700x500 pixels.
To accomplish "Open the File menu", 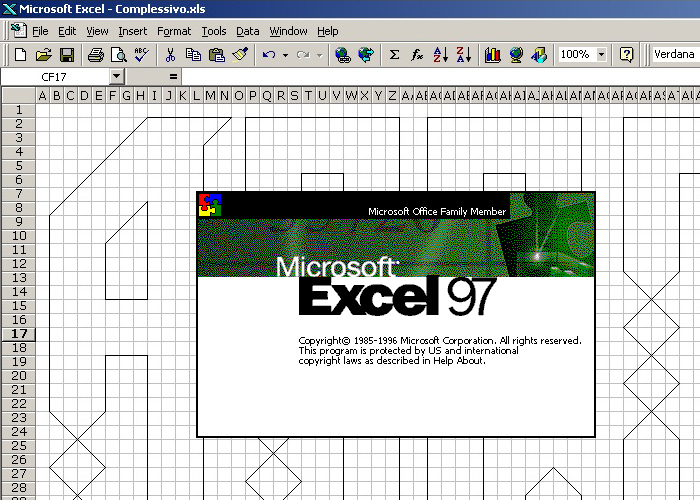I will click(40, 31).
